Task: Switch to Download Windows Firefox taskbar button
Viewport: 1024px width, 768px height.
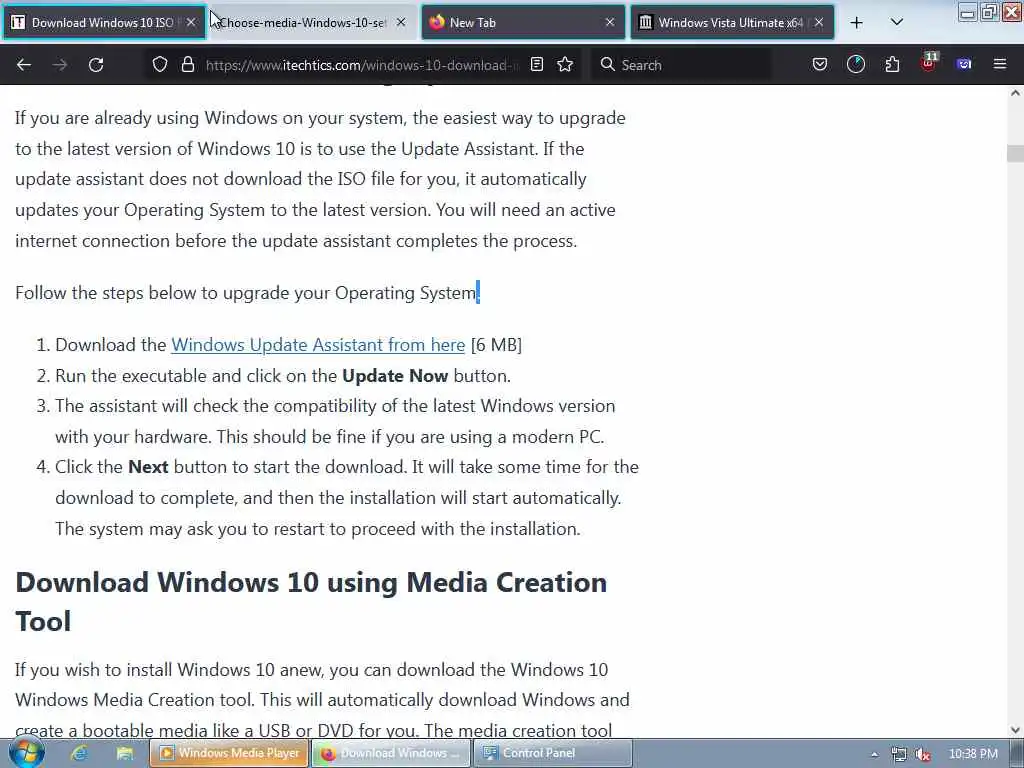Action: point(391,753)
